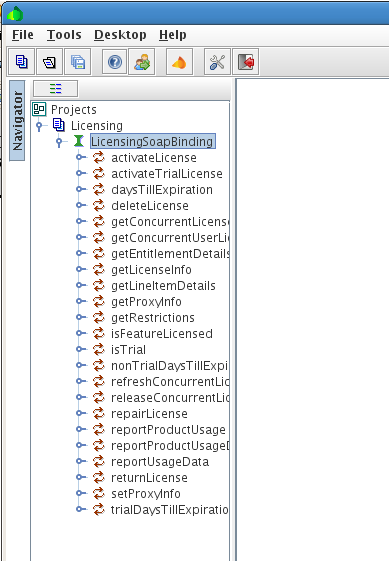Select the releaseConcurrentLic operation label
This screenshot has height=561, width=389.
coord(170,397)
